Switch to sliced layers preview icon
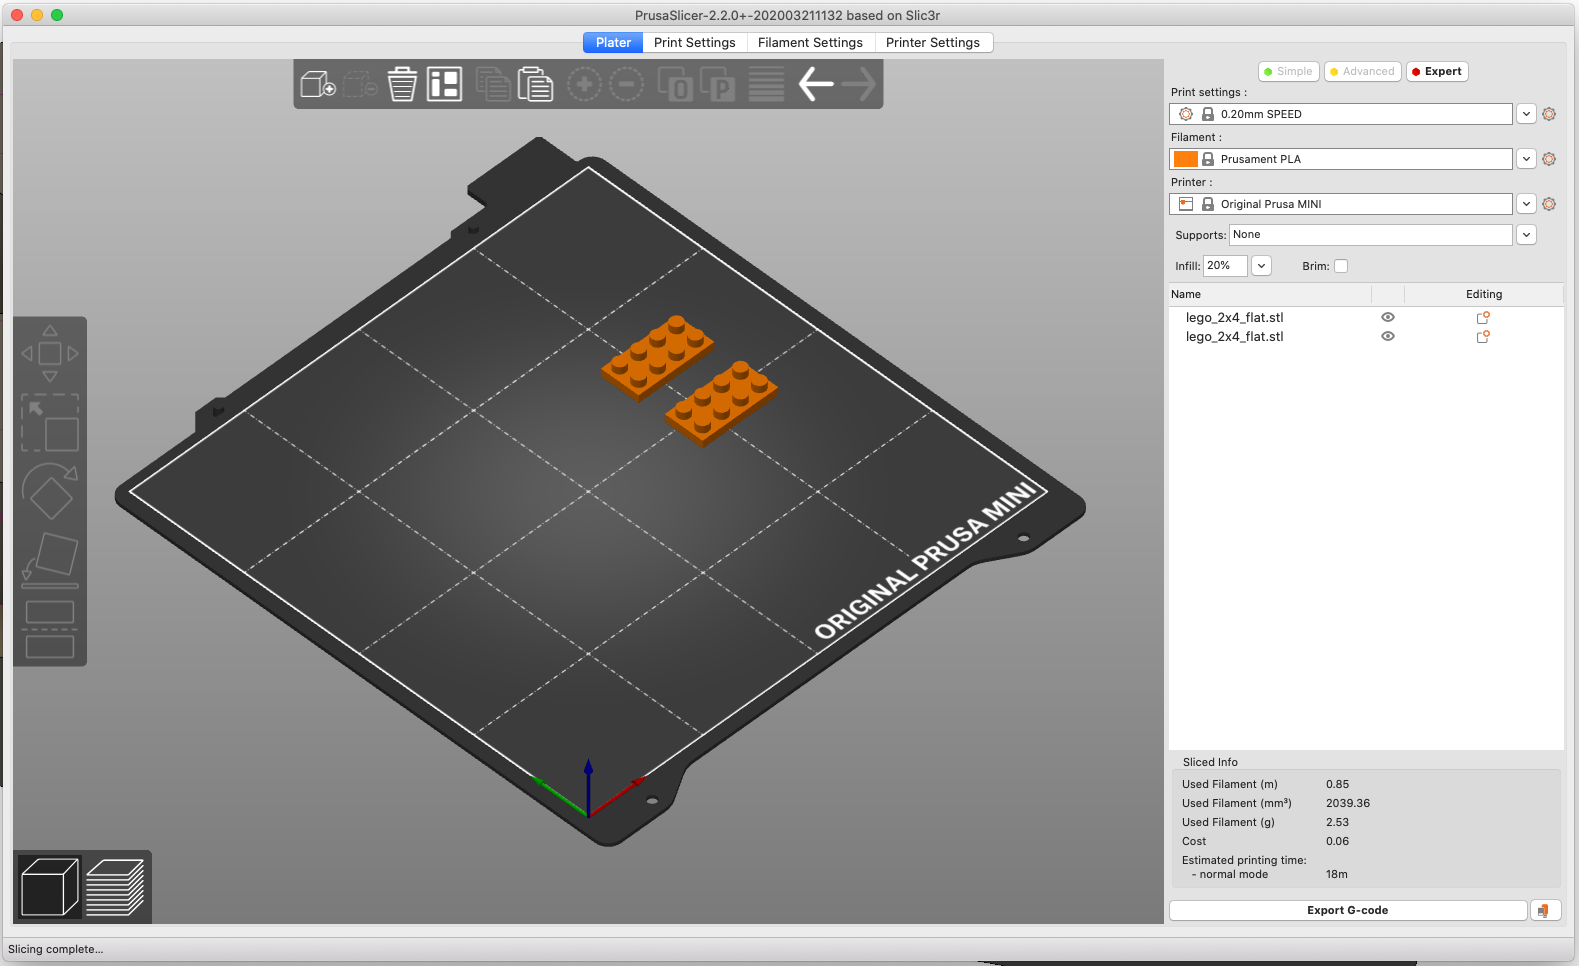Screen dimensions: 1579x966 [x=115, y=887]
